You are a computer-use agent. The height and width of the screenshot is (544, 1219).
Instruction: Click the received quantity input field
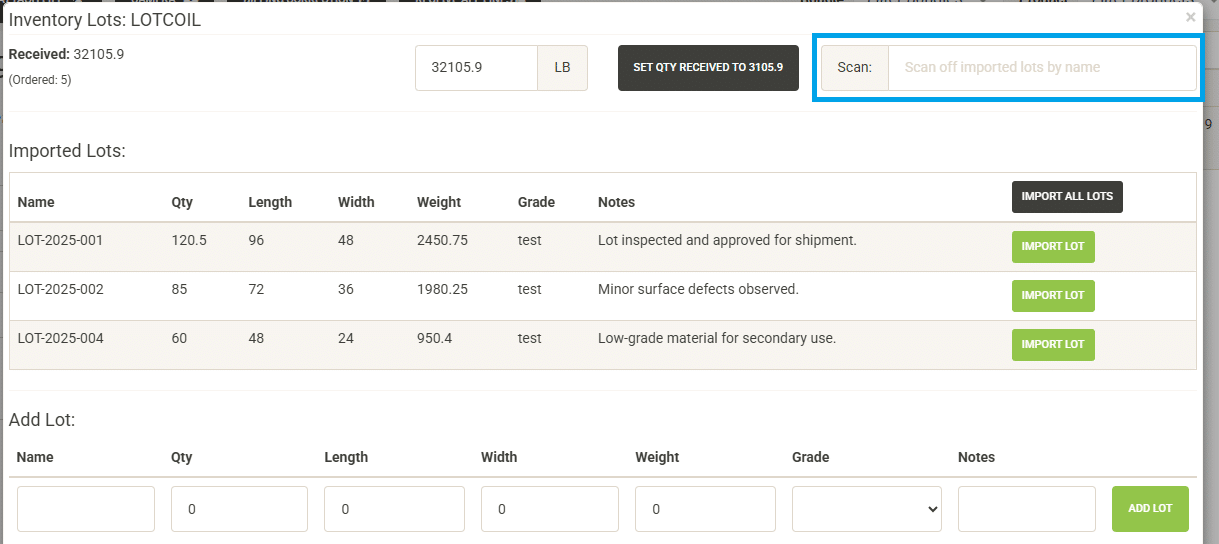click(x=476, y=68)
